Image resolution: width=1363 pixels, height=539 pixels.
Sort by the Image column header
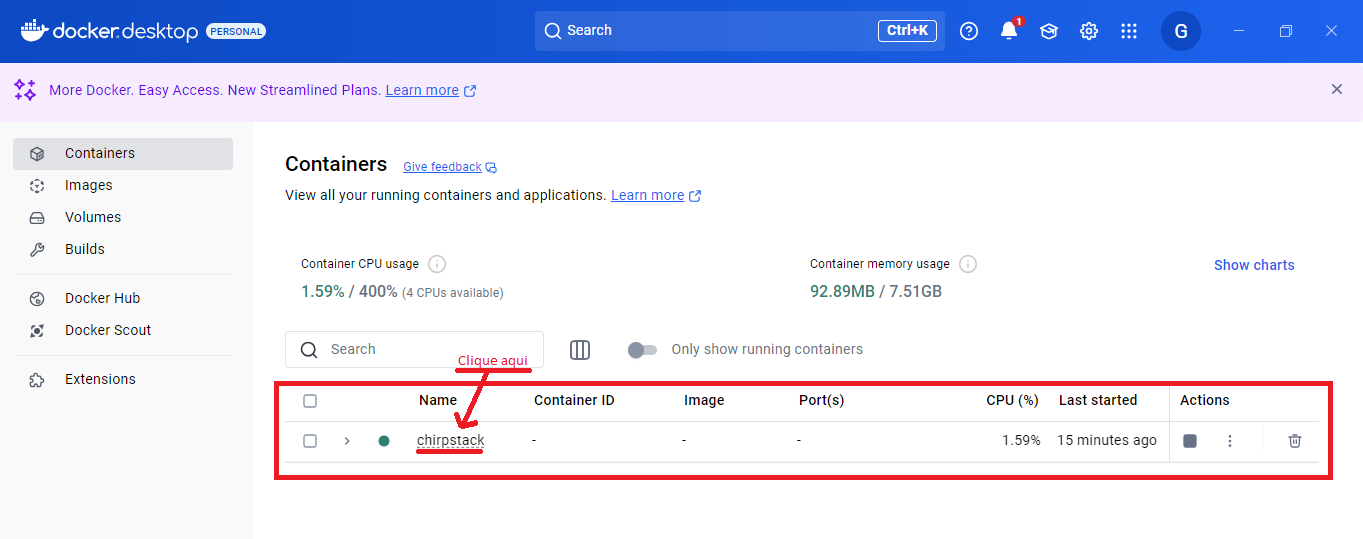pos(704,400)
